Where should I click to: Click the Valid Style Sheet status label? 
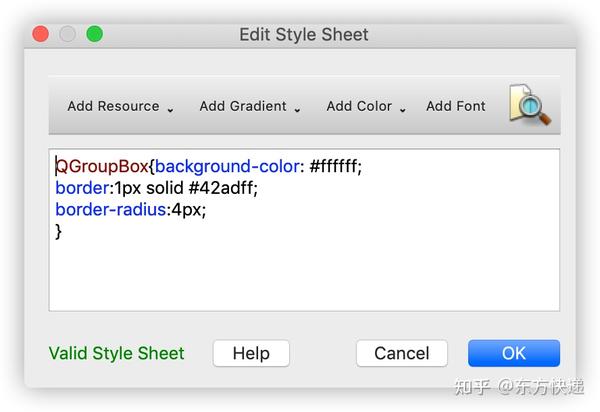click(x=117, y=353)
